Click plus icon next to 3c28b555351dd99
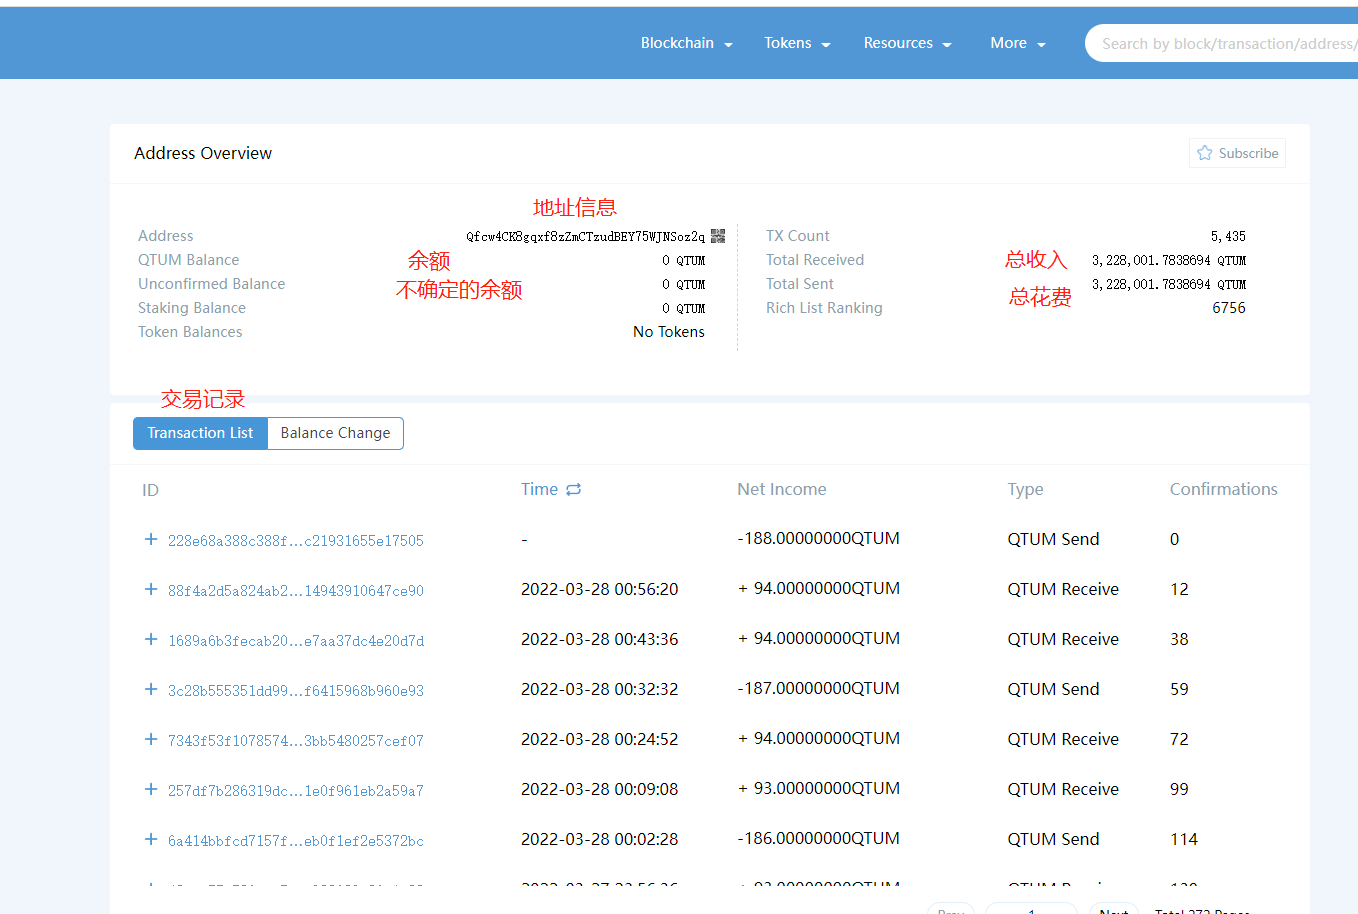 click(151, 689)
